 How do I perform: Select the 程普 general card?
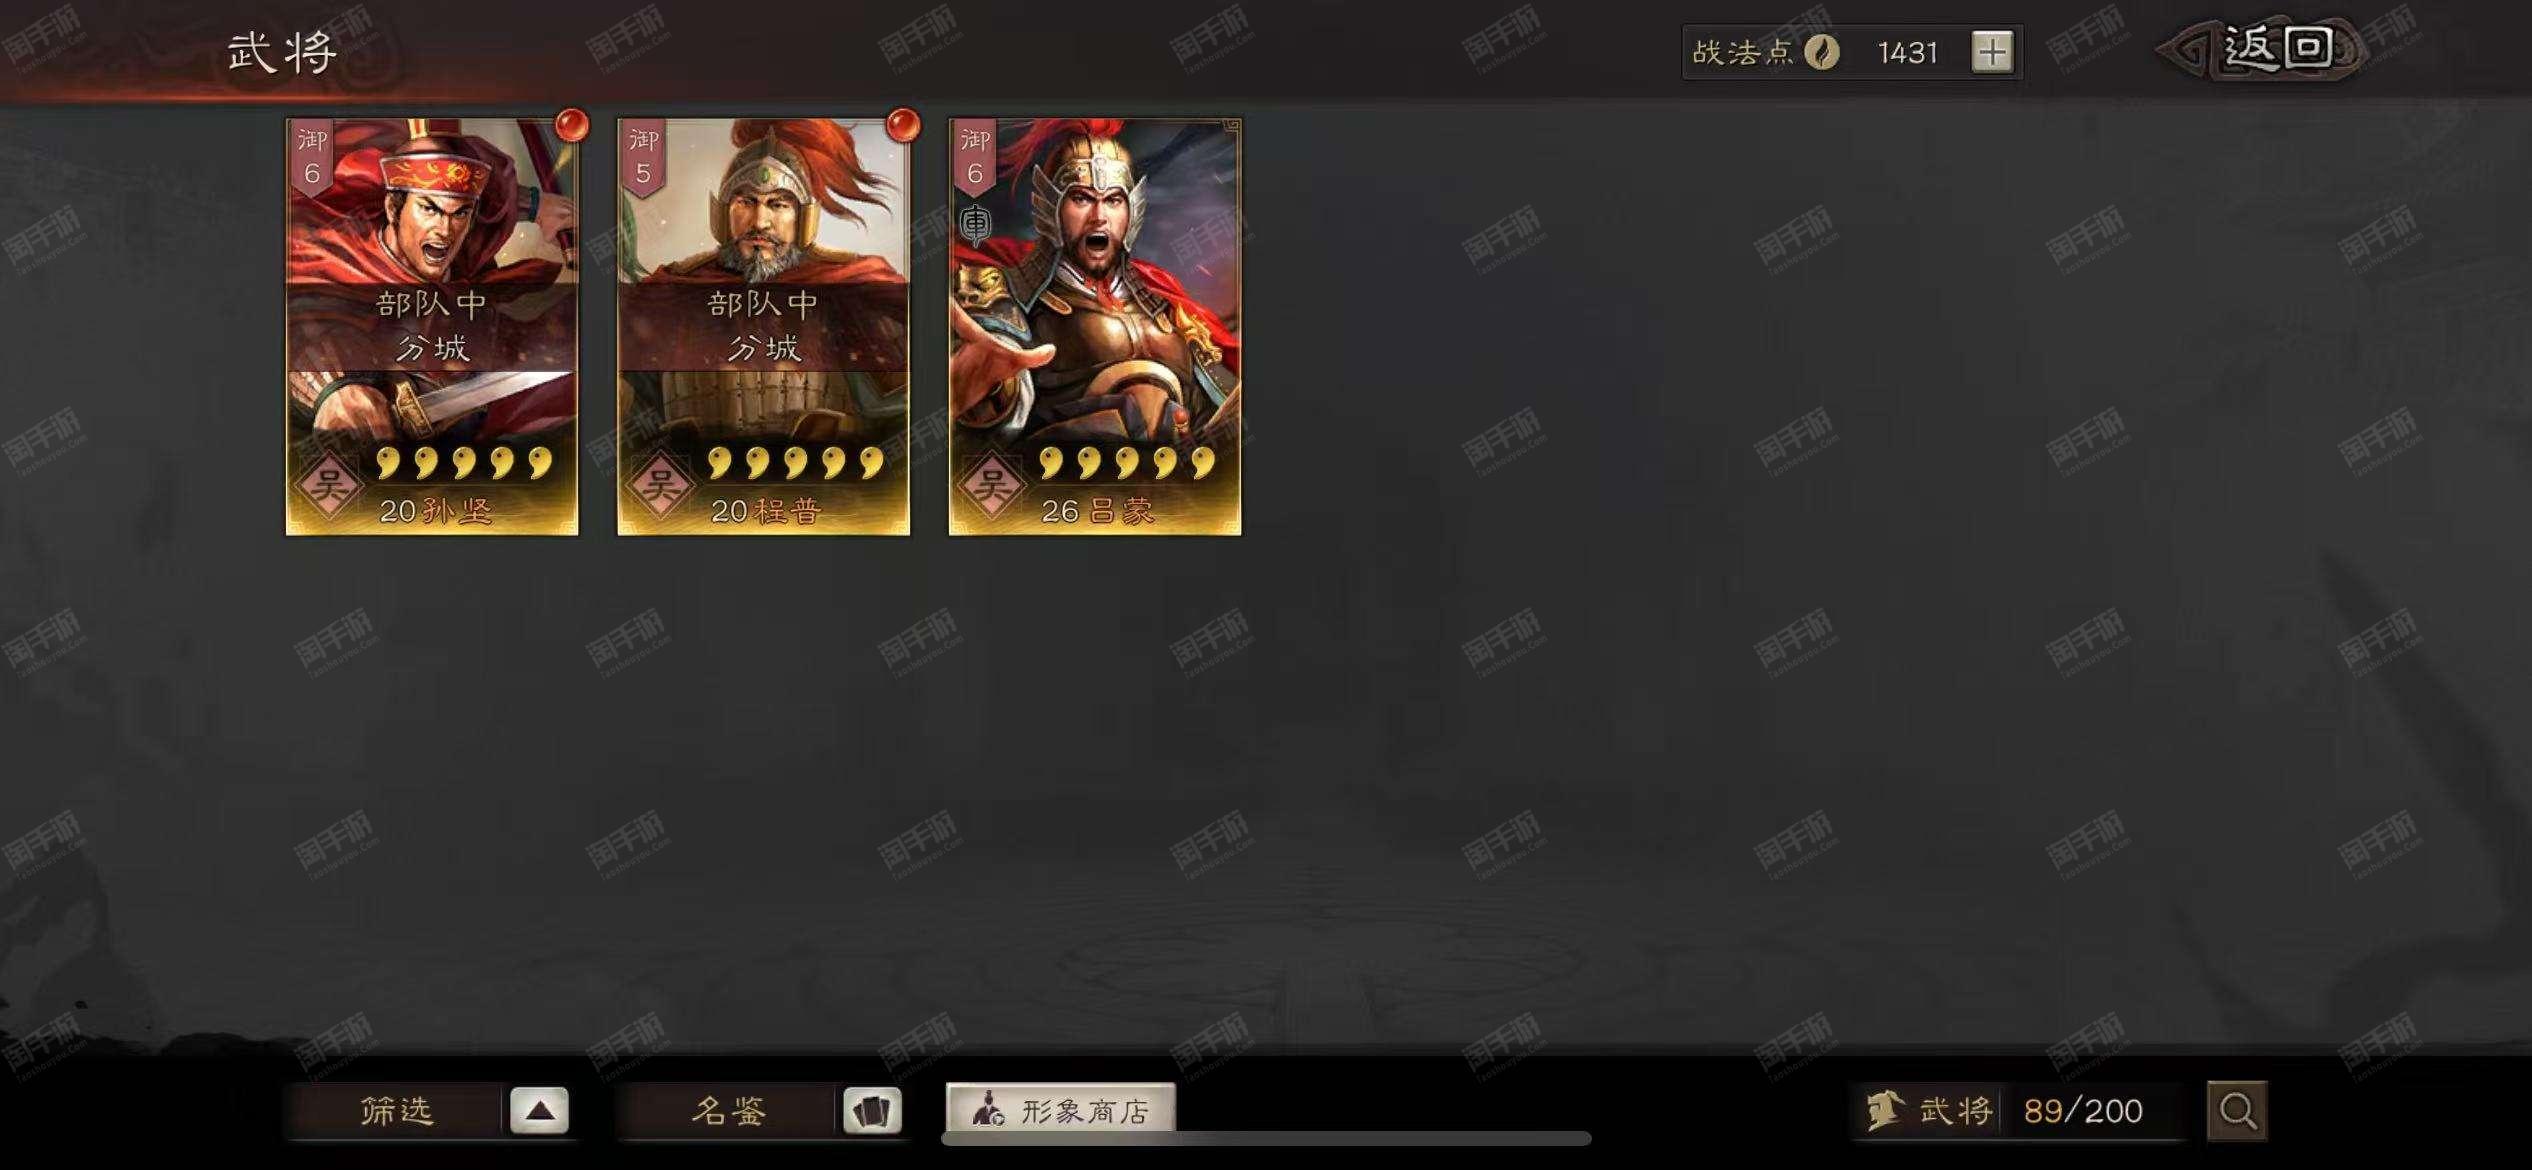tap(764, 327)
